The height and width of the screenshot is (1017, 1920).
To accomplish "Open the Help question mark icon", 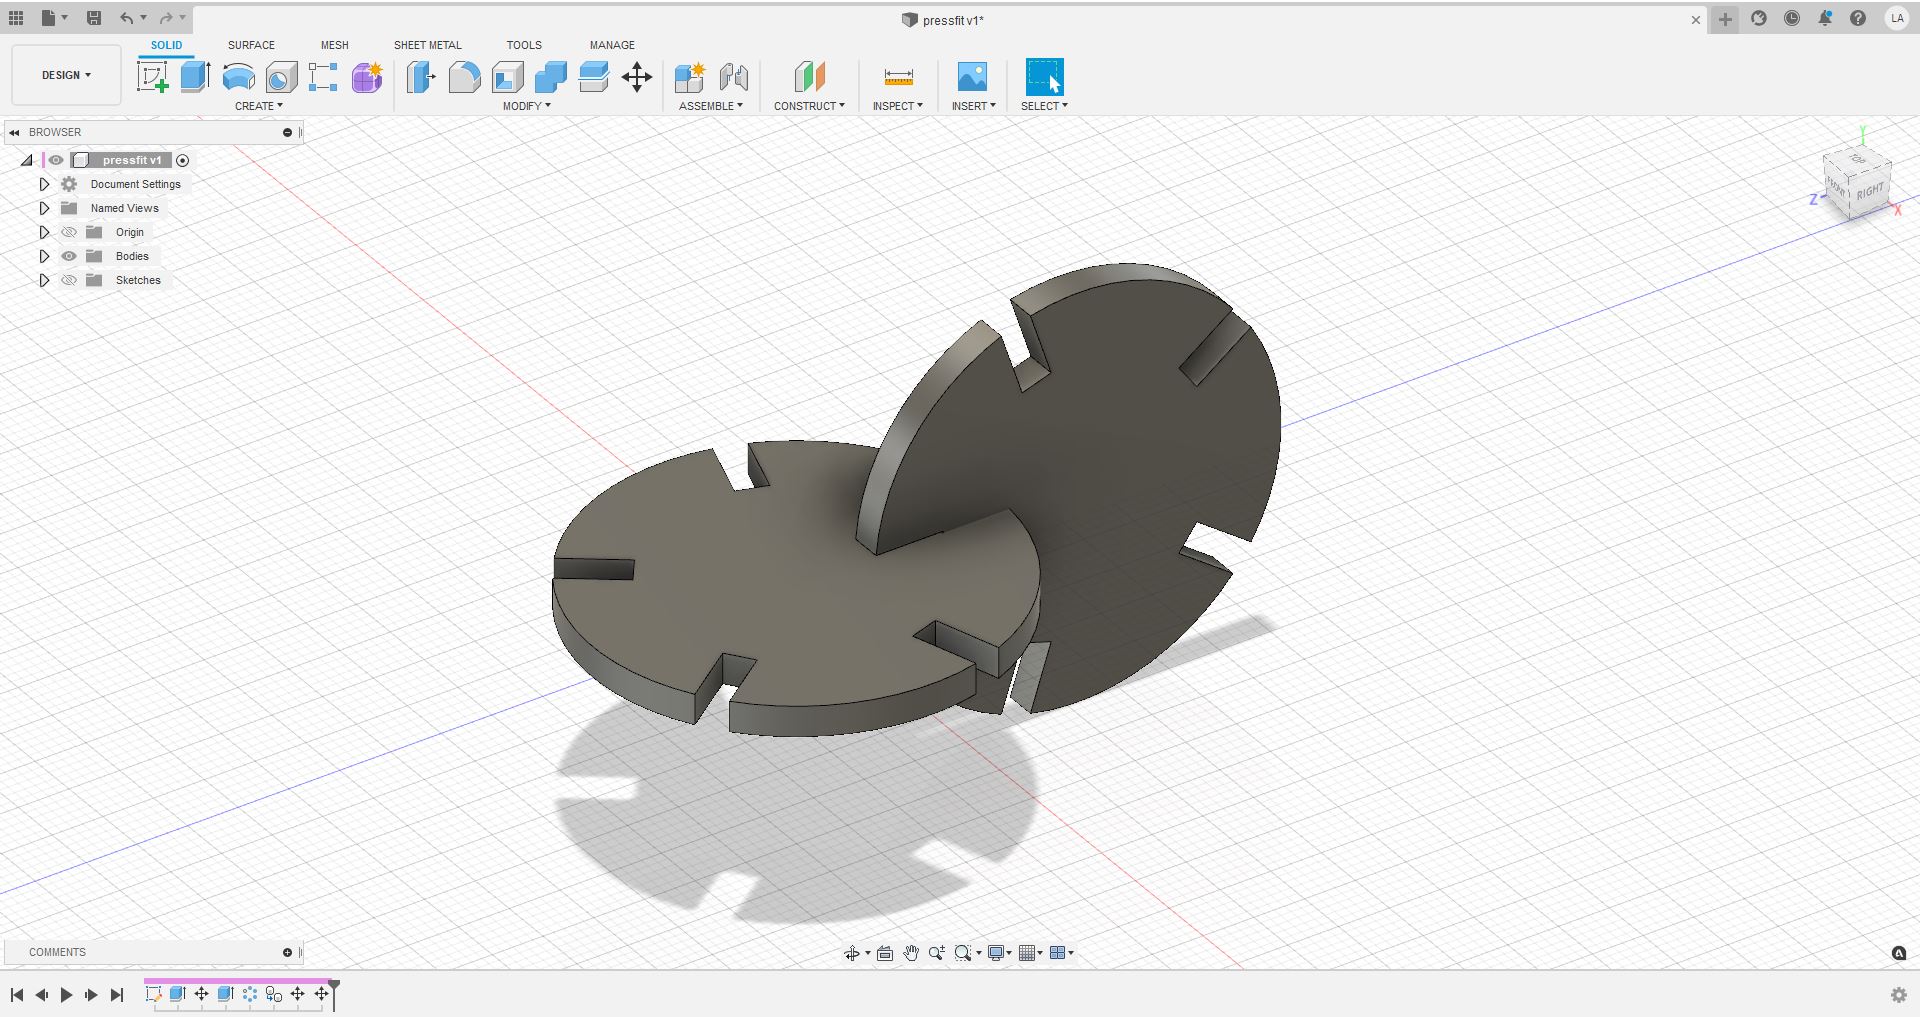I will point(1858,18).
